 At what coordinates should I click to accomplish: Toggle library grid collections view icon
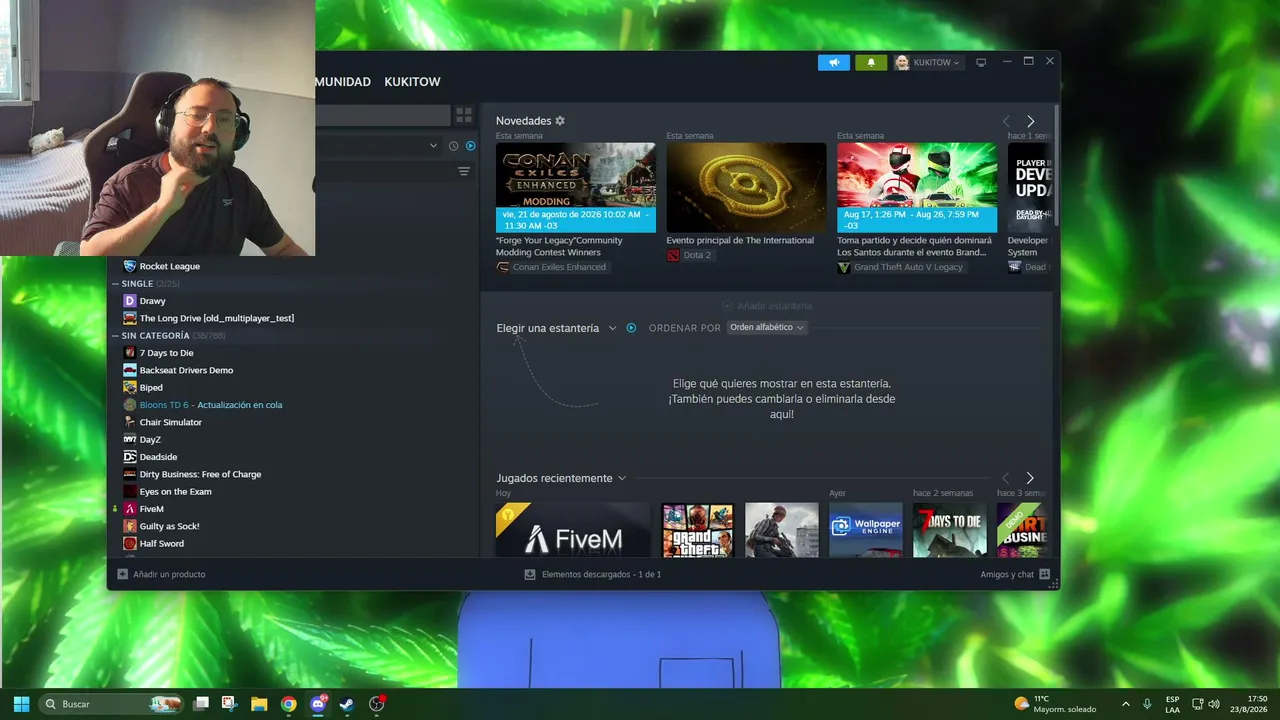[x=464, y=115]
